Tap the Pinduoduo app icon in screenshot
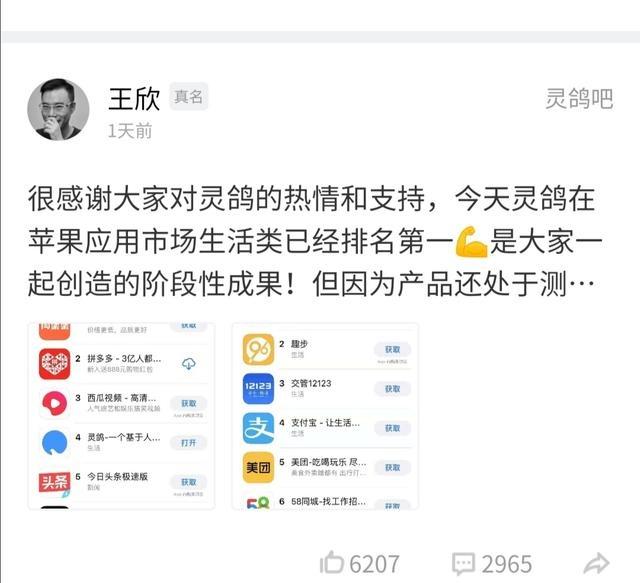 click(x=55, y=364)
